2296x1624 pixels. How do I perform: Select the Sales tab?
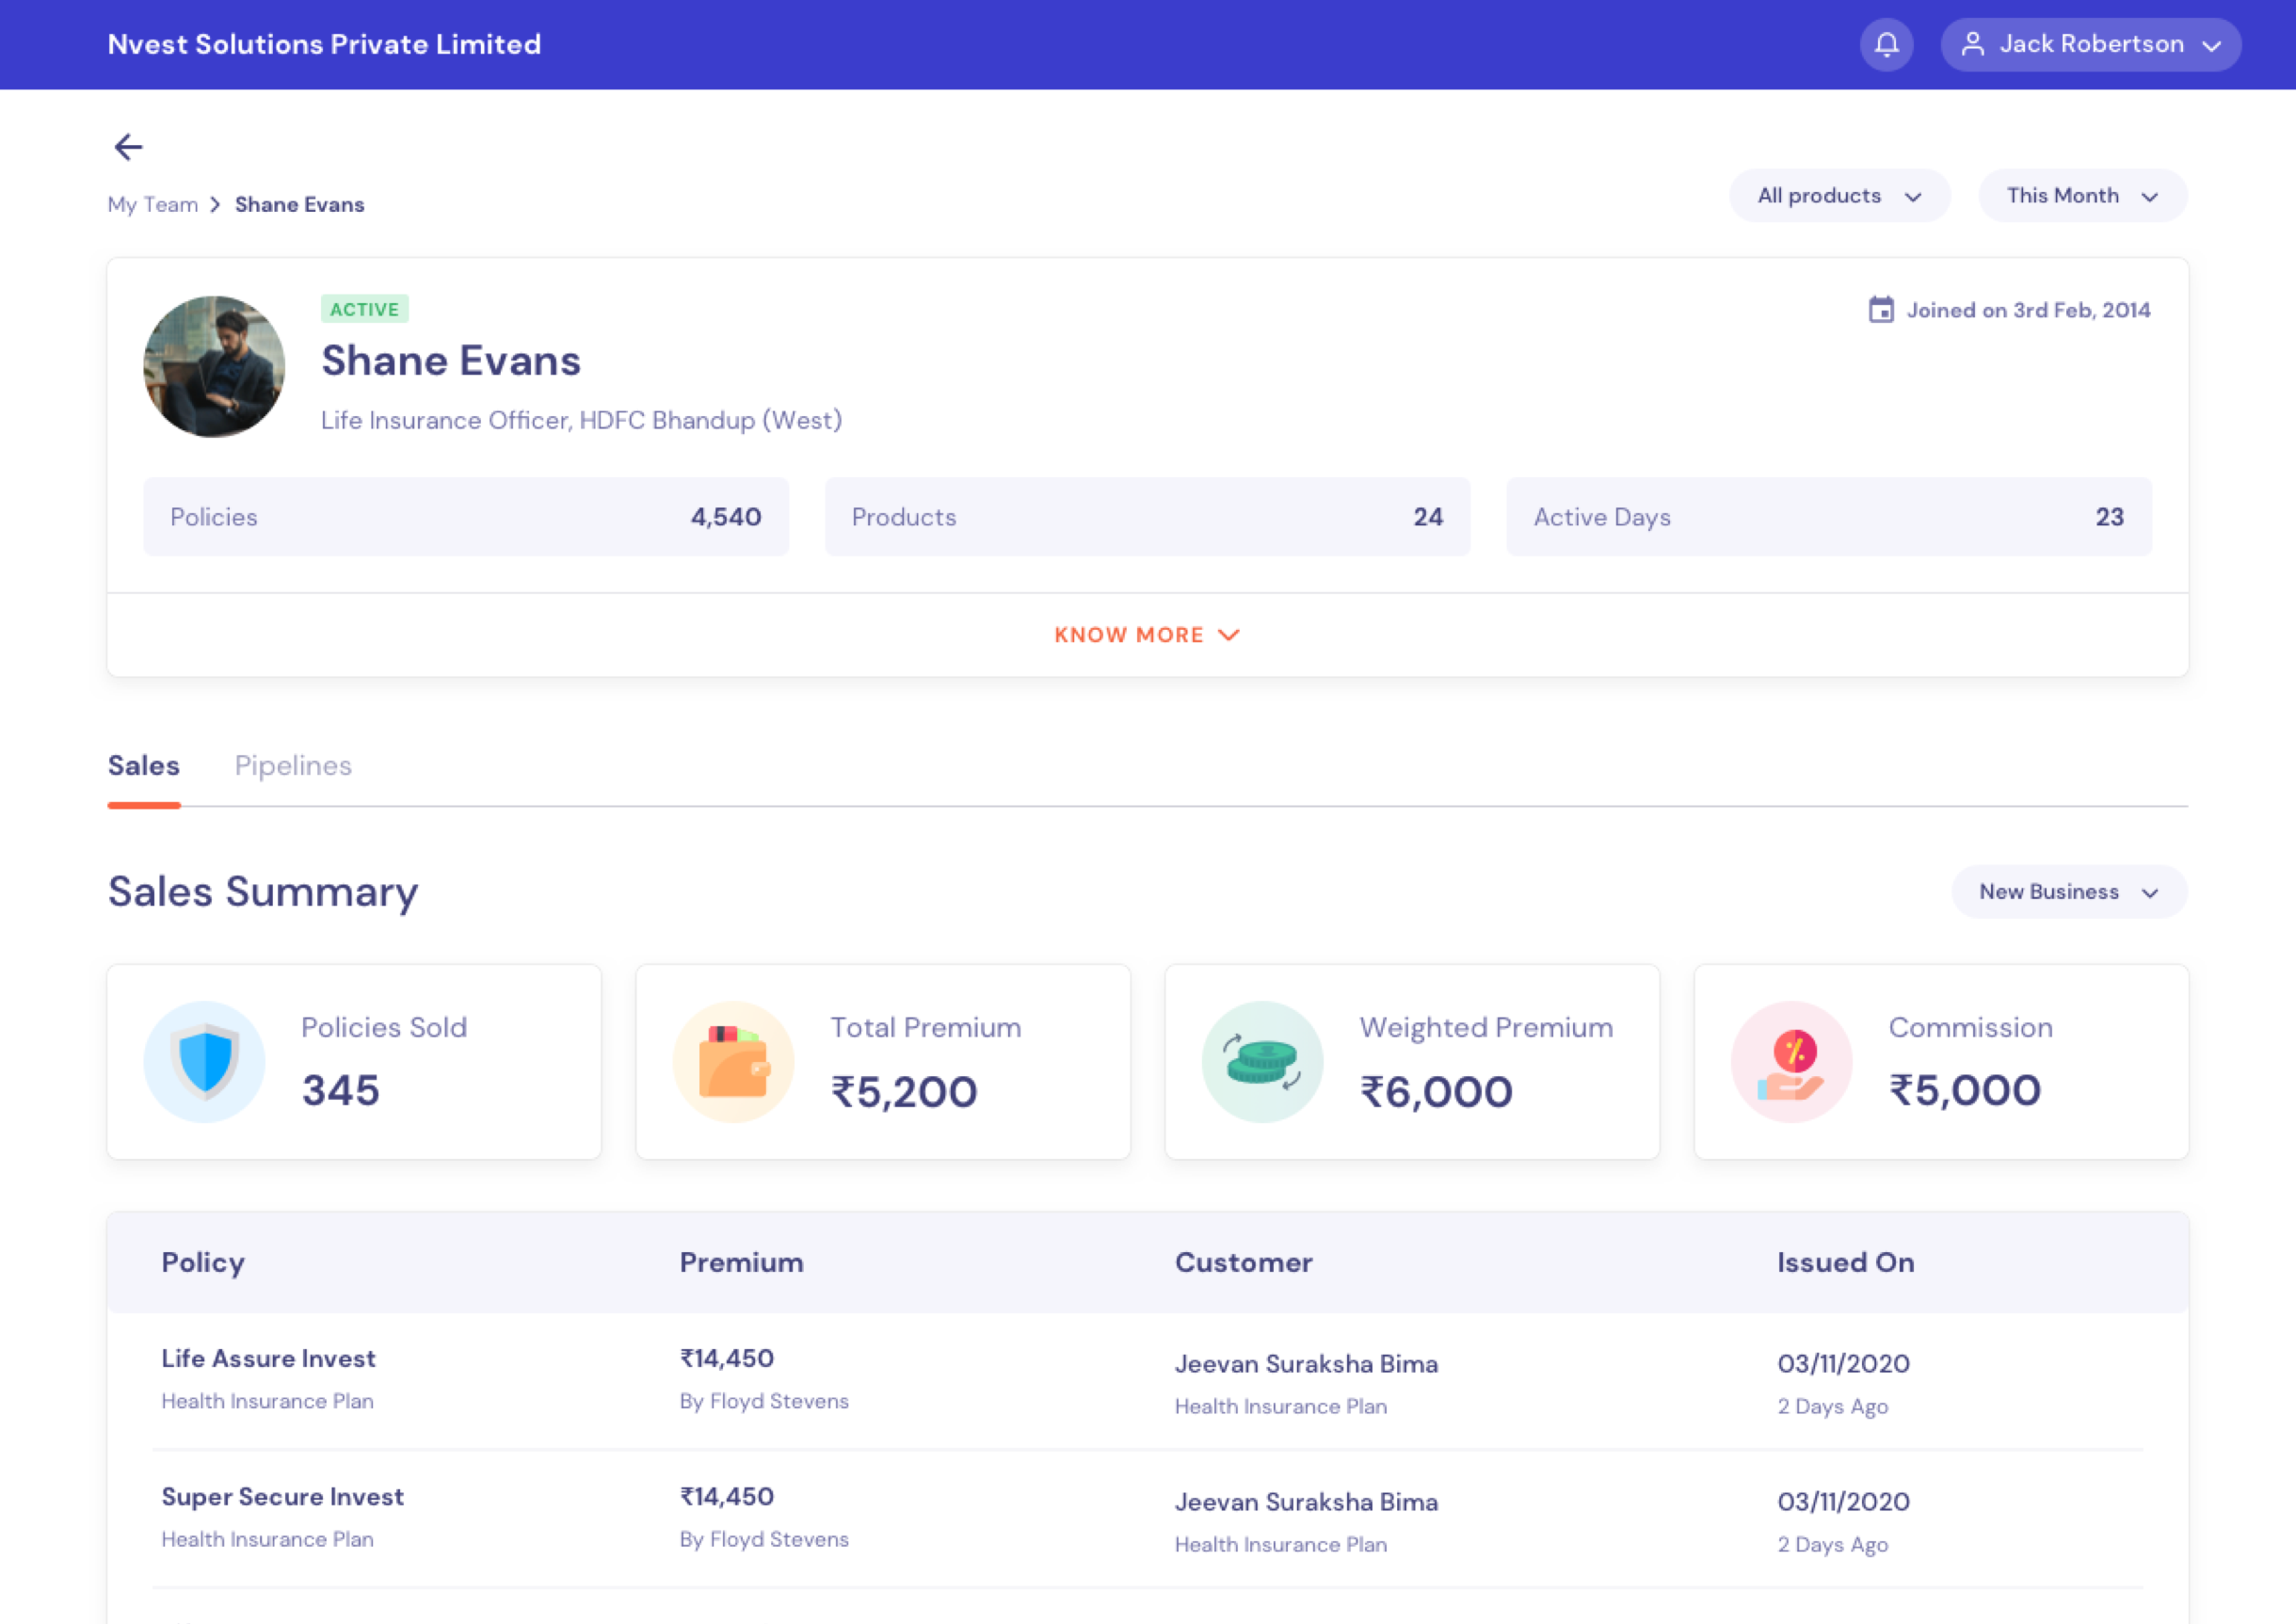[144, 766]
